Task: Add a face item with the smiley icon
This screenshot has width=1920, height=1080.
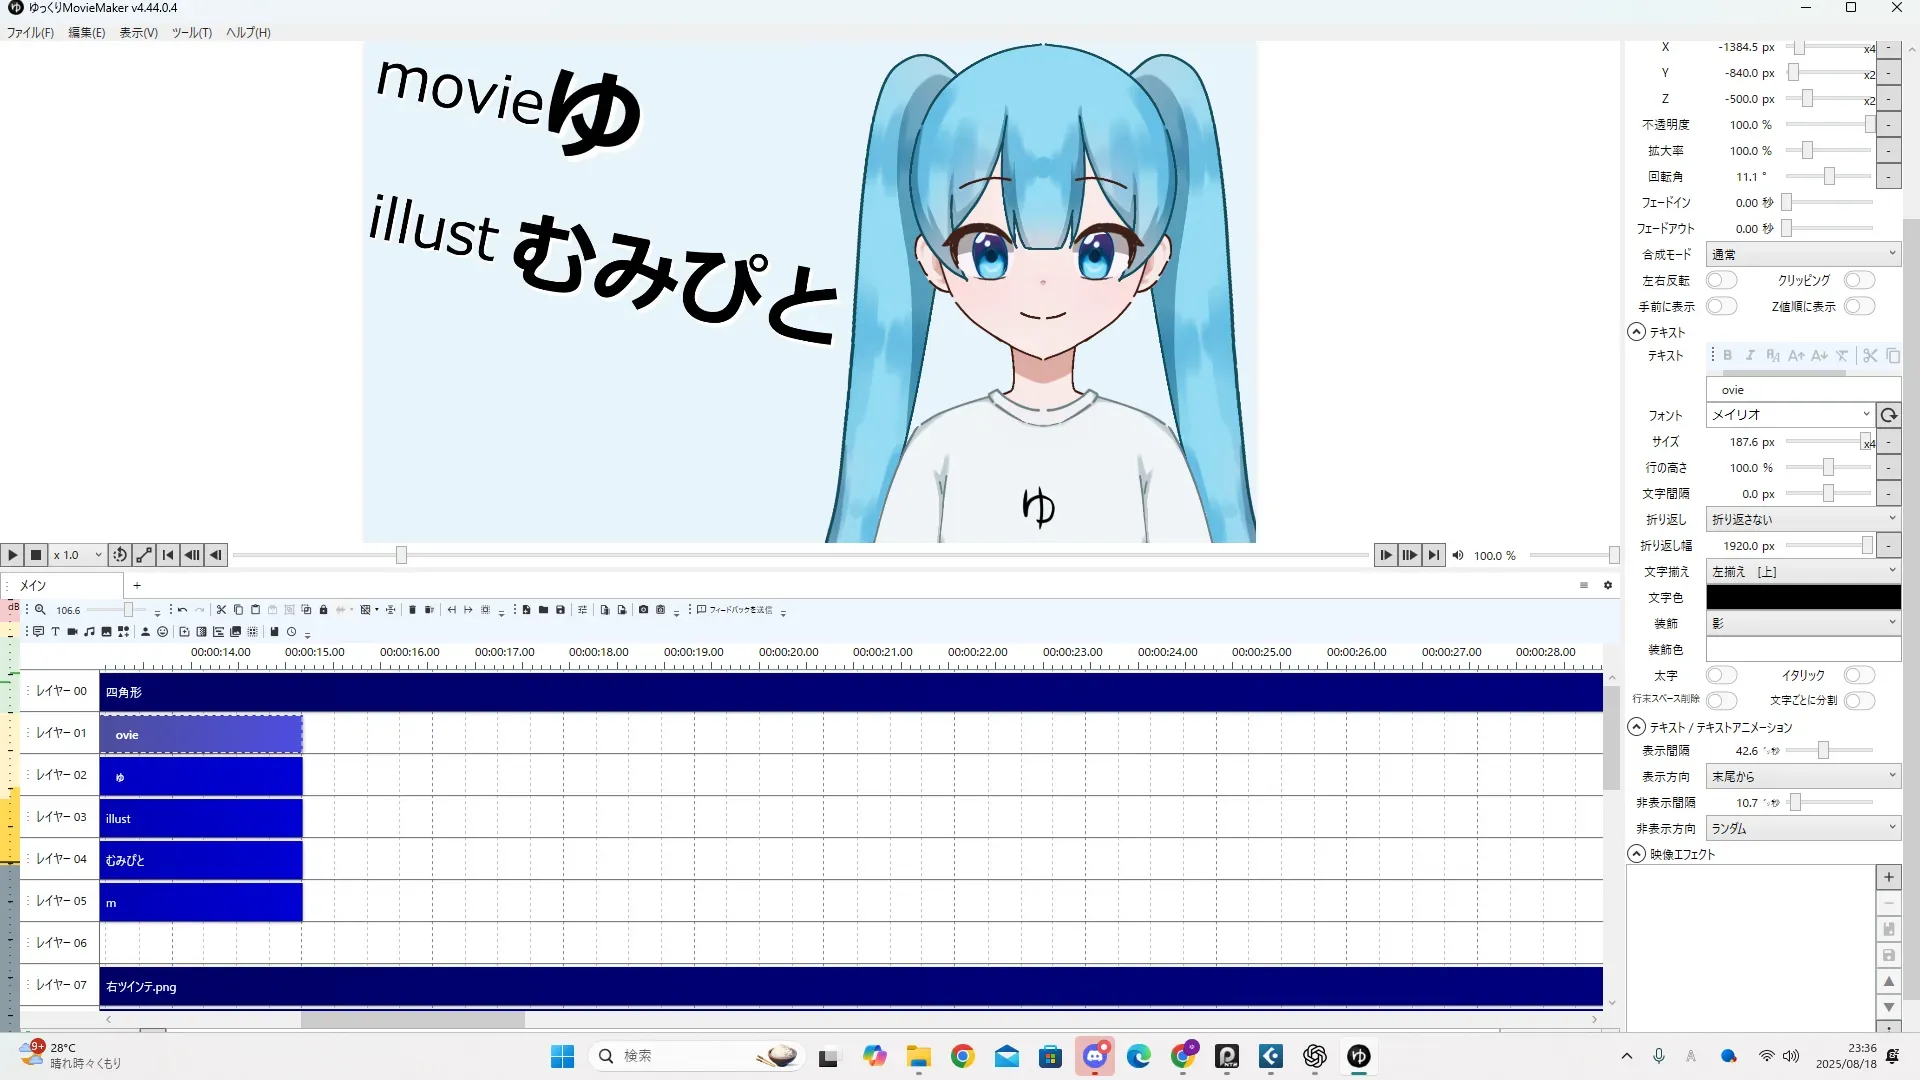Action: click(162, 632)
